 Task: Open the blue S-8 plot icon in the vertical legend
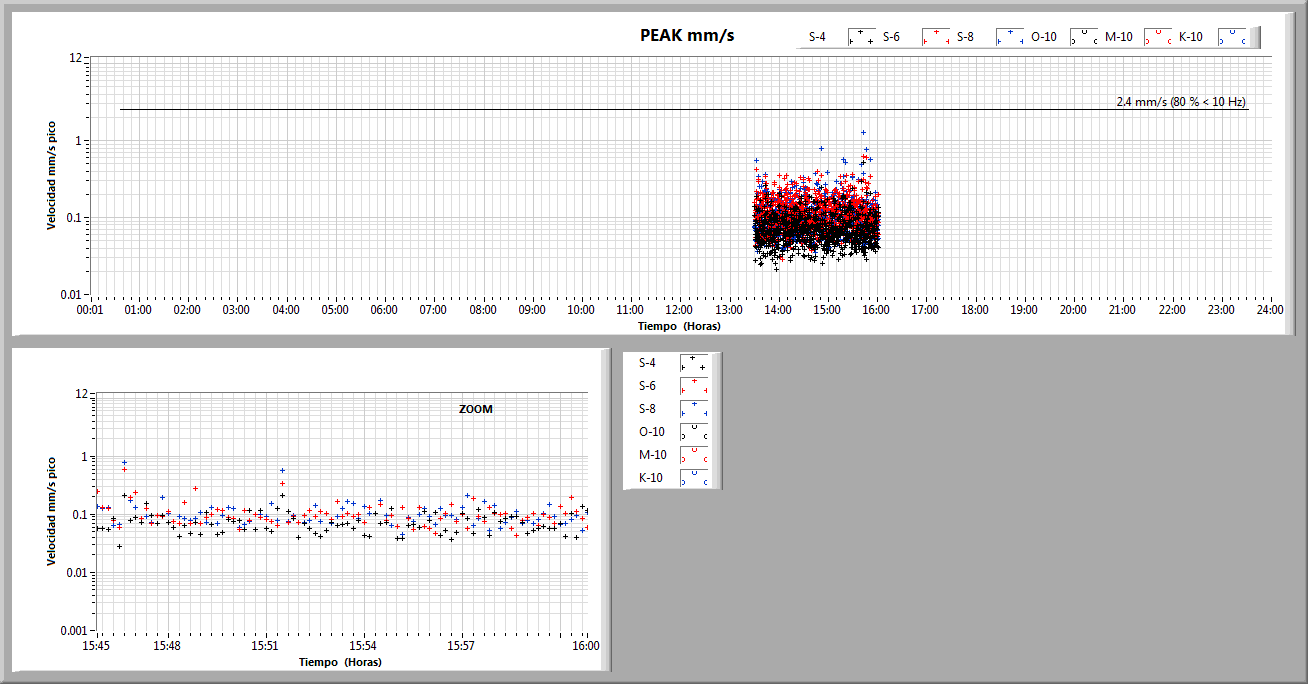[x=693, y=409]
